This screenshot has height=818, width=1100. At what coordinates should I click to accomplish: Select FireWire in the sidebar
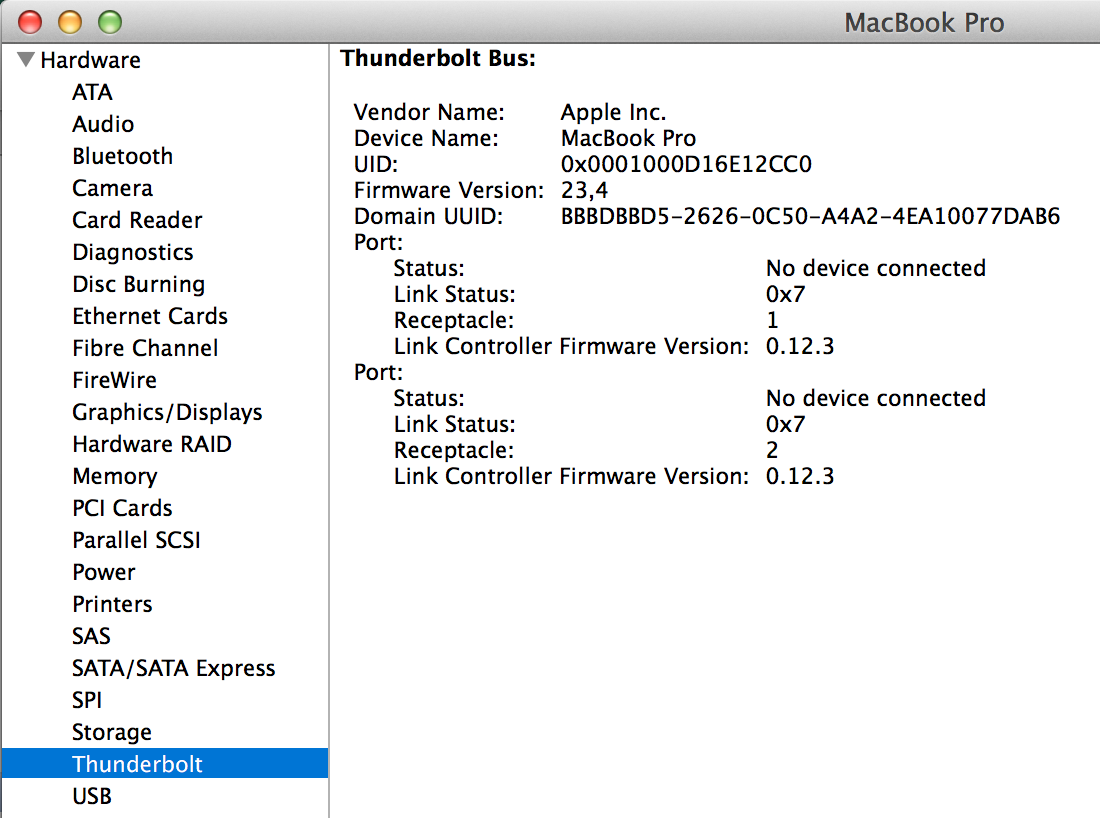tap(114, 380)
